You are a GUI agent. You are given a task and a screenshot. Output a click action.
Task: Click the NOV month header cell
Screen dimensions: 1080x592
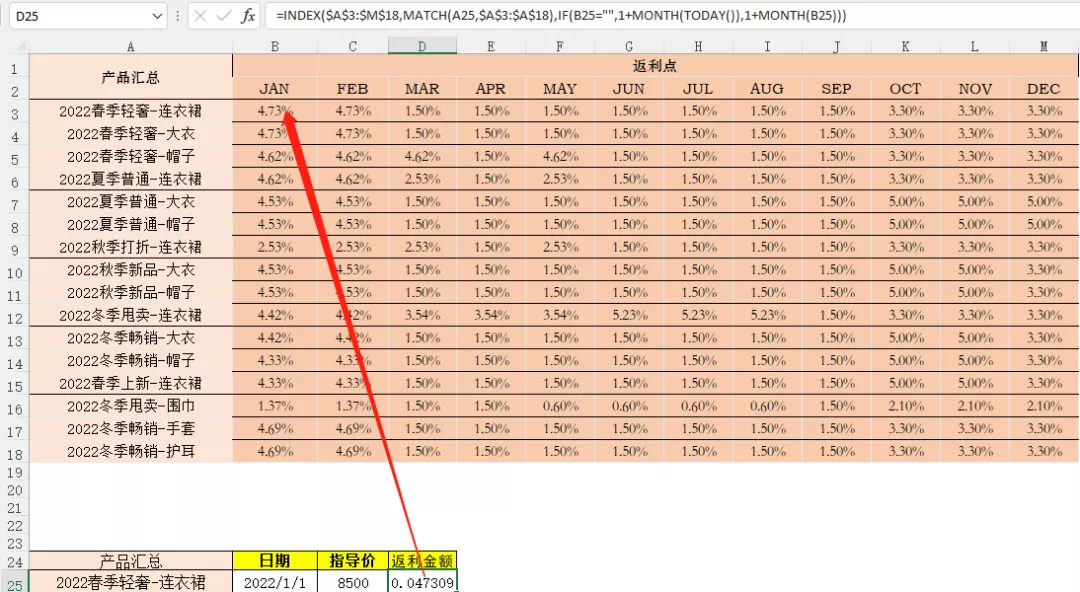tap(975, 89)
